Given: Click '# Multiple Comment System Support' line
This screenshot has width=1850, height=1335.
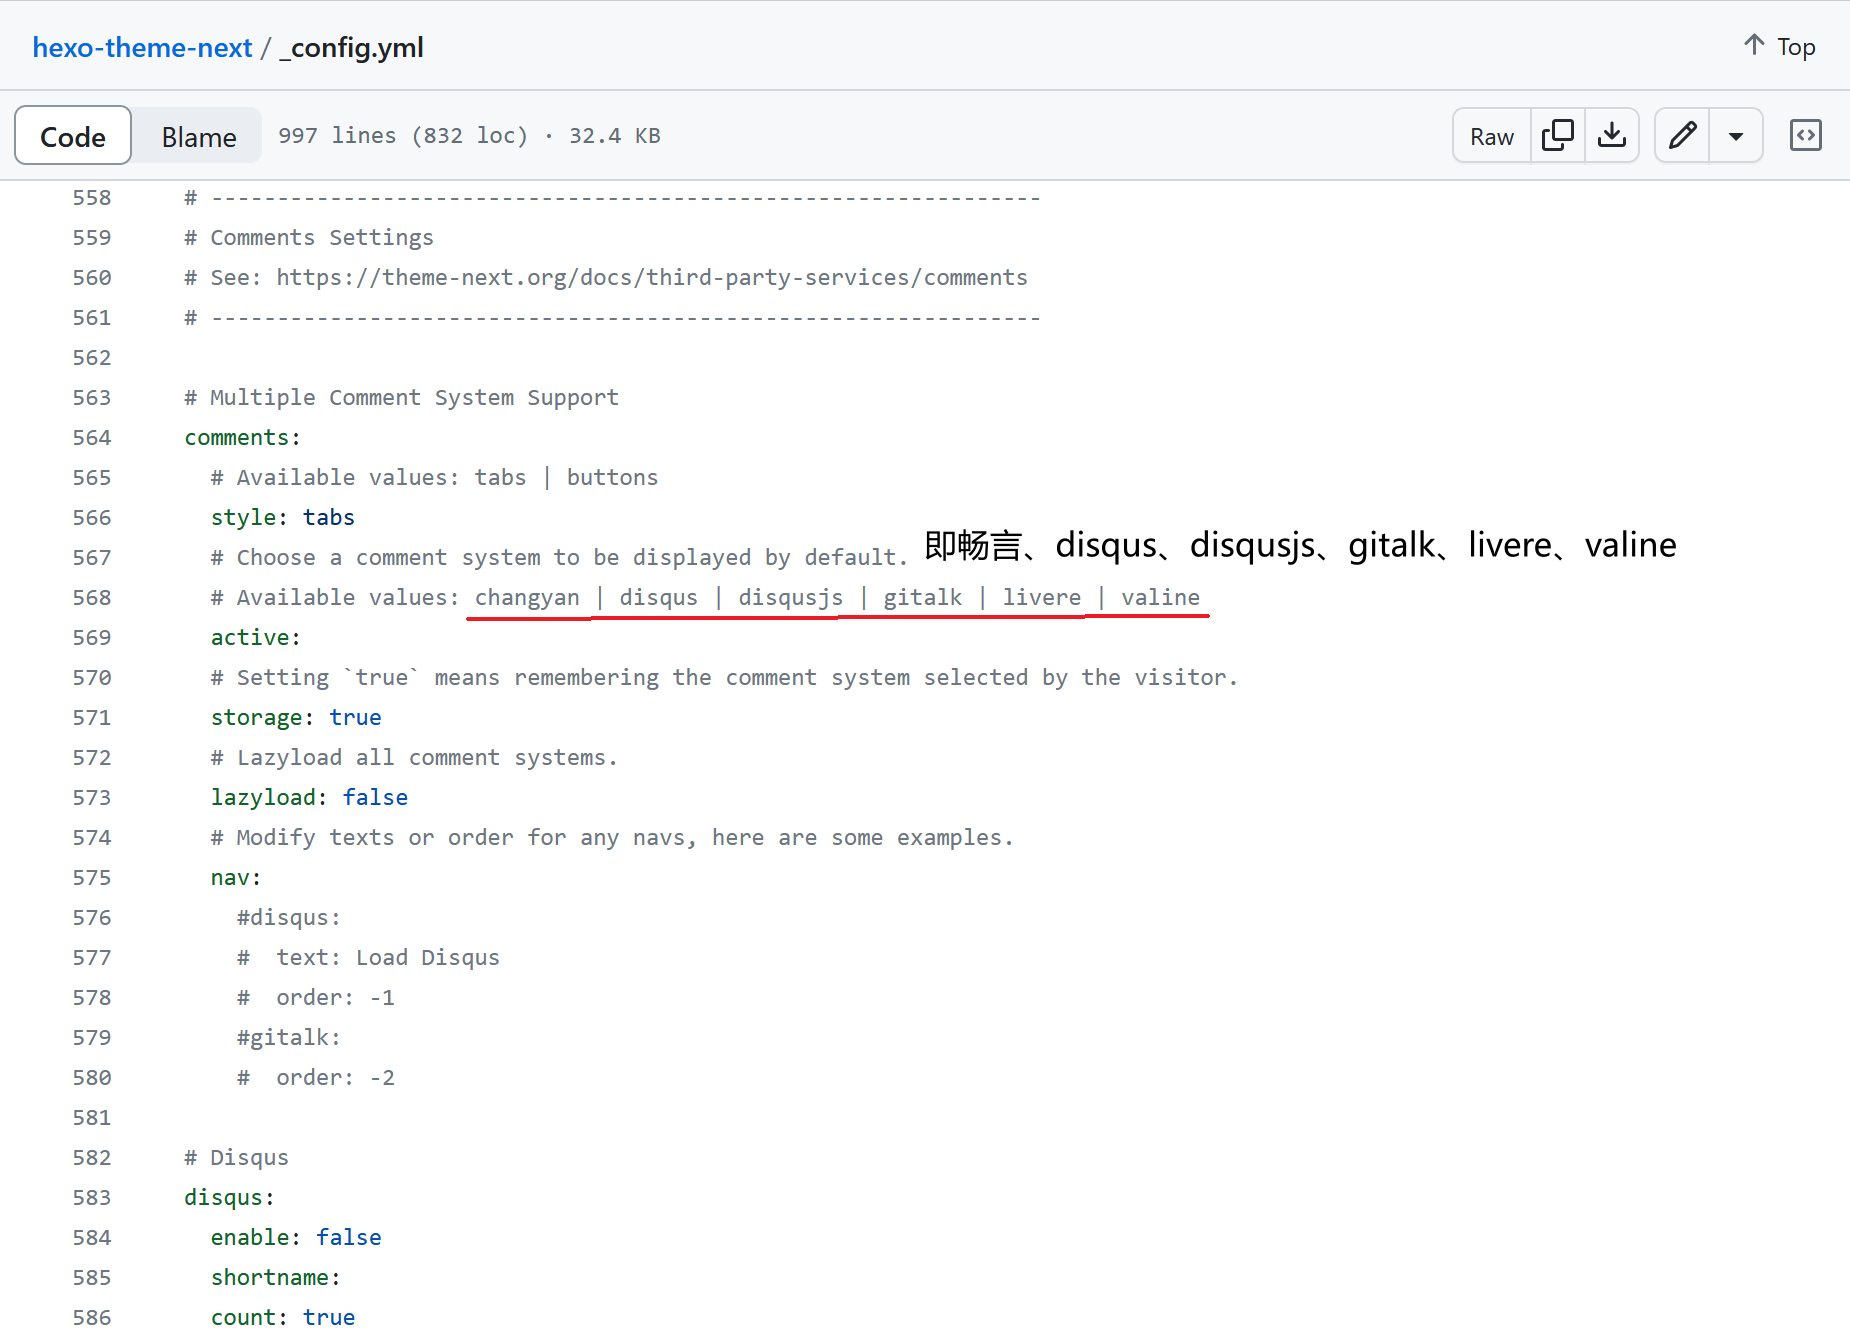Looking at the screenshot, I should [x=402, y=398].
